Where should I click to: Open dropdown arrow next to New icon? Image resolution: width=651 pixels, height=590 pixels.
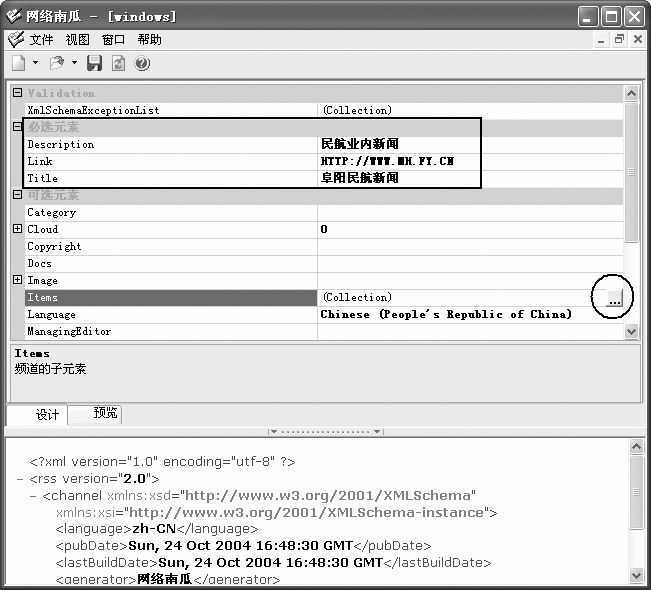coord(36,63)
